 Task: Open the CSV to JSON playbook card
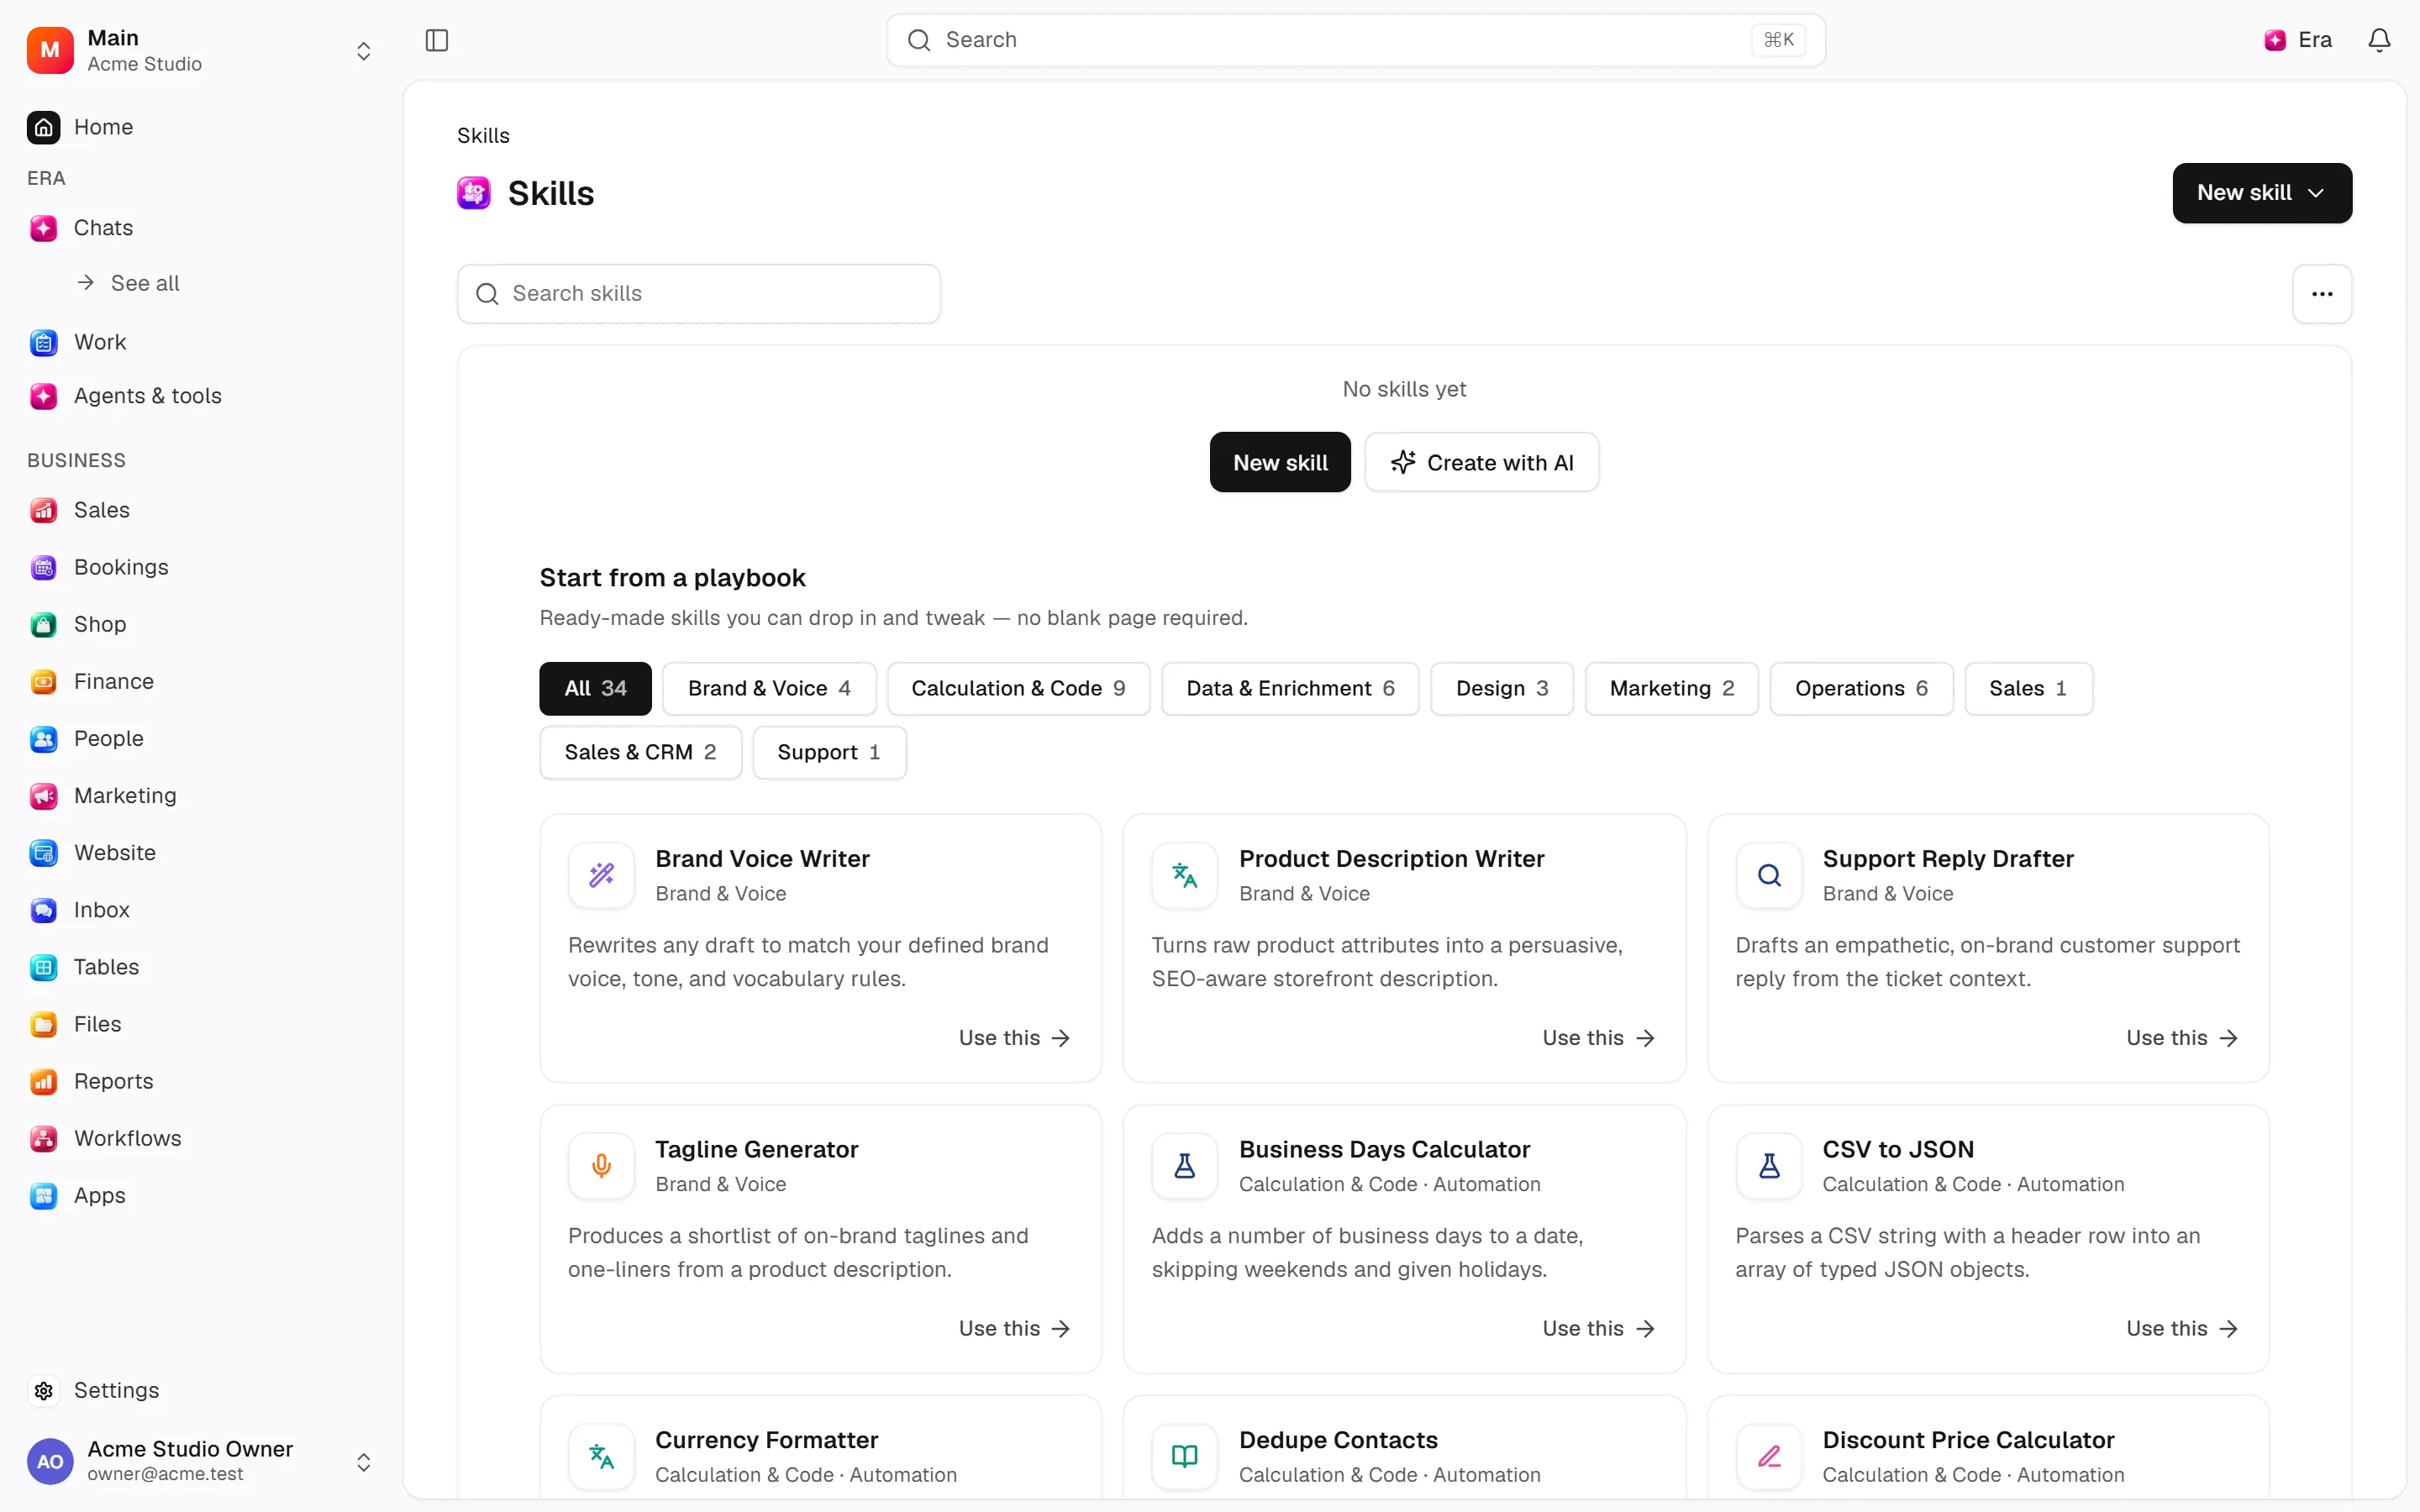(1987, 1239)
